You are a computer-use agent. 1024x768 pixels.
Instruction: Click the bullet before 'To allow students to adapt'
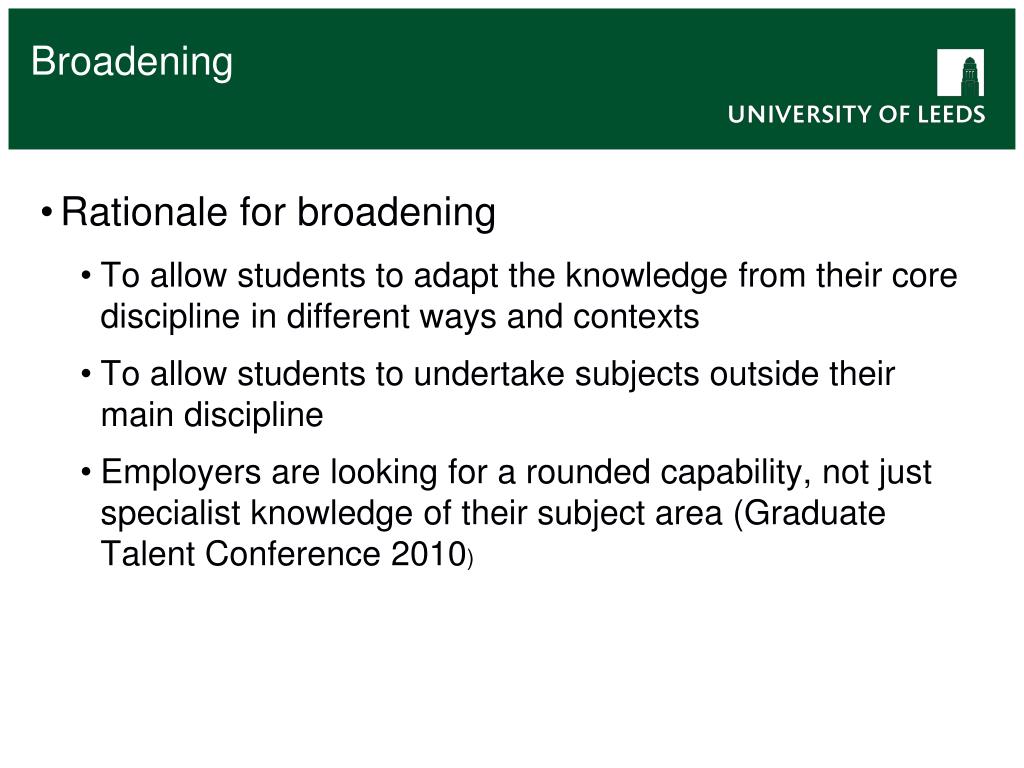(86, 276)
